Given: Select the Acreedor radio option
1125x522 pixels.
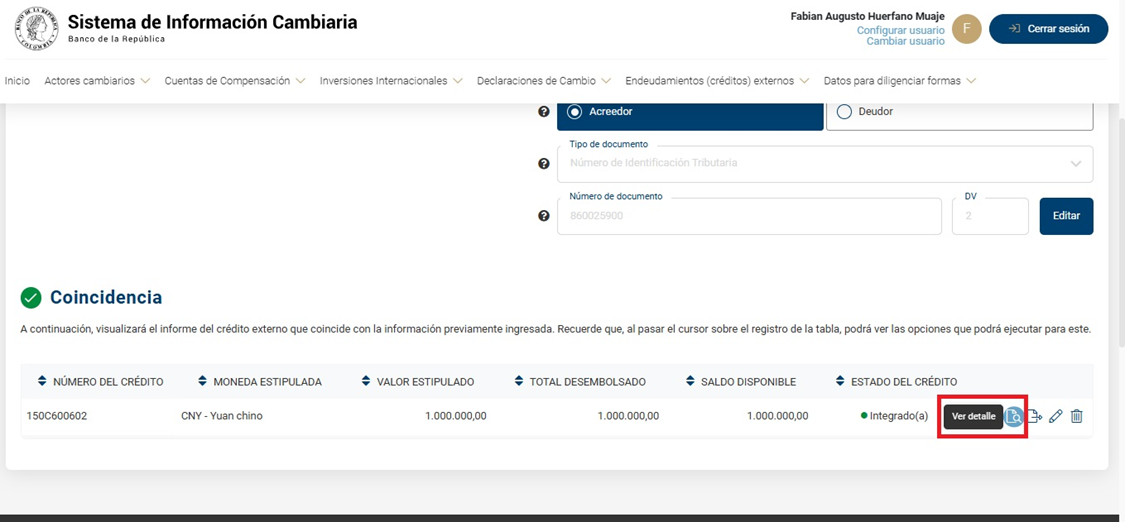Looking at the screenshot, I should click(575, 112).
